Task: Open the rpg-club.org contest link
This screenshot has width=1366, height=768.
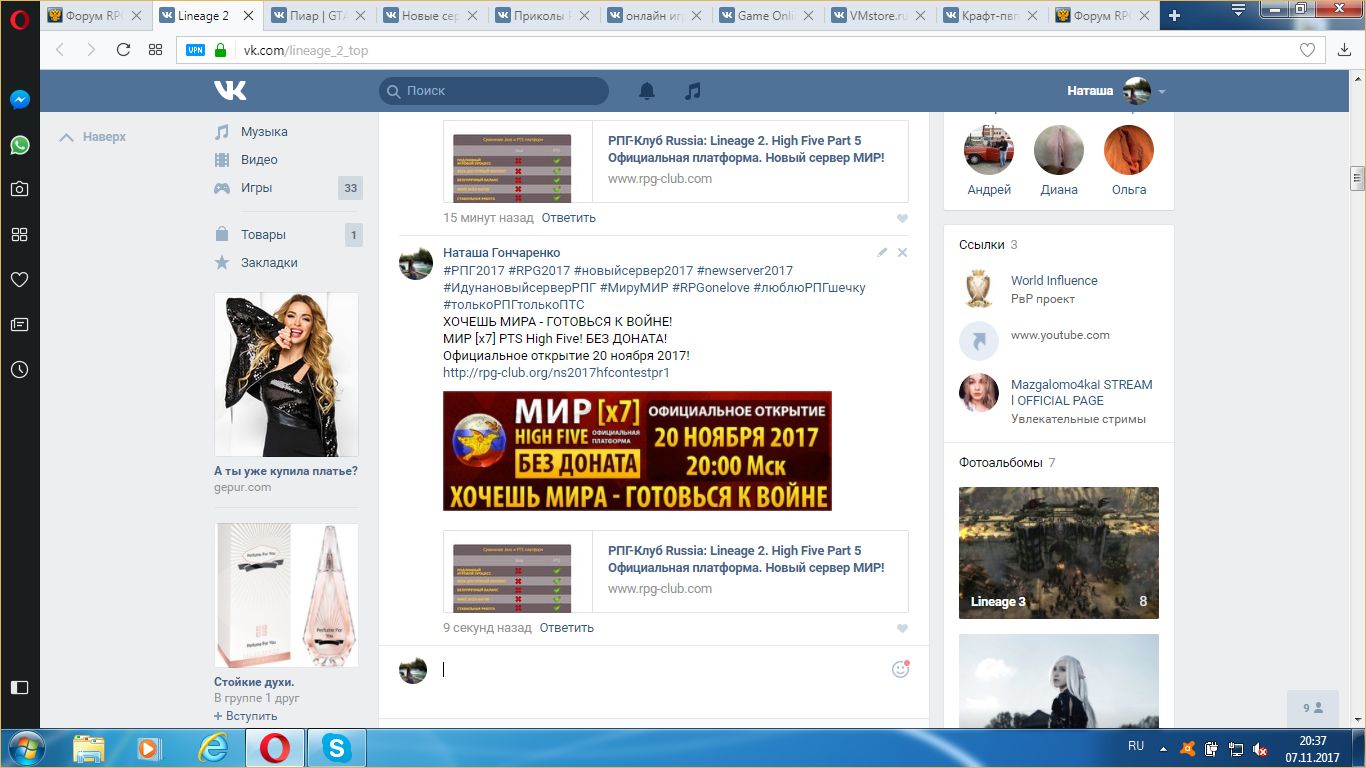Action: pyautogui.click(x=556, y=373)
